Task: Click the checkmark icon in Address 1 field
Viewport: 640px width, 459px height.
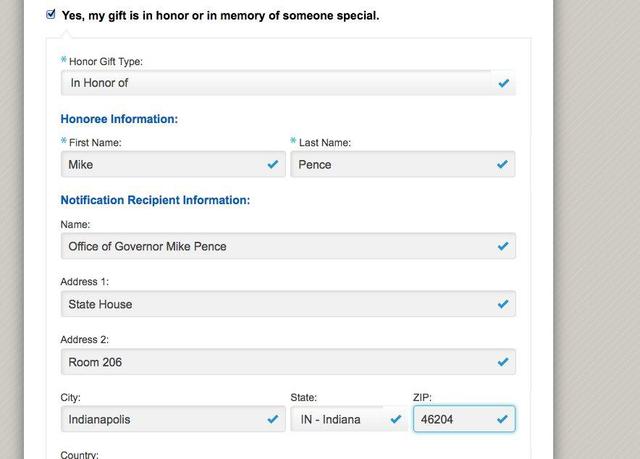Action: (503, 304)
